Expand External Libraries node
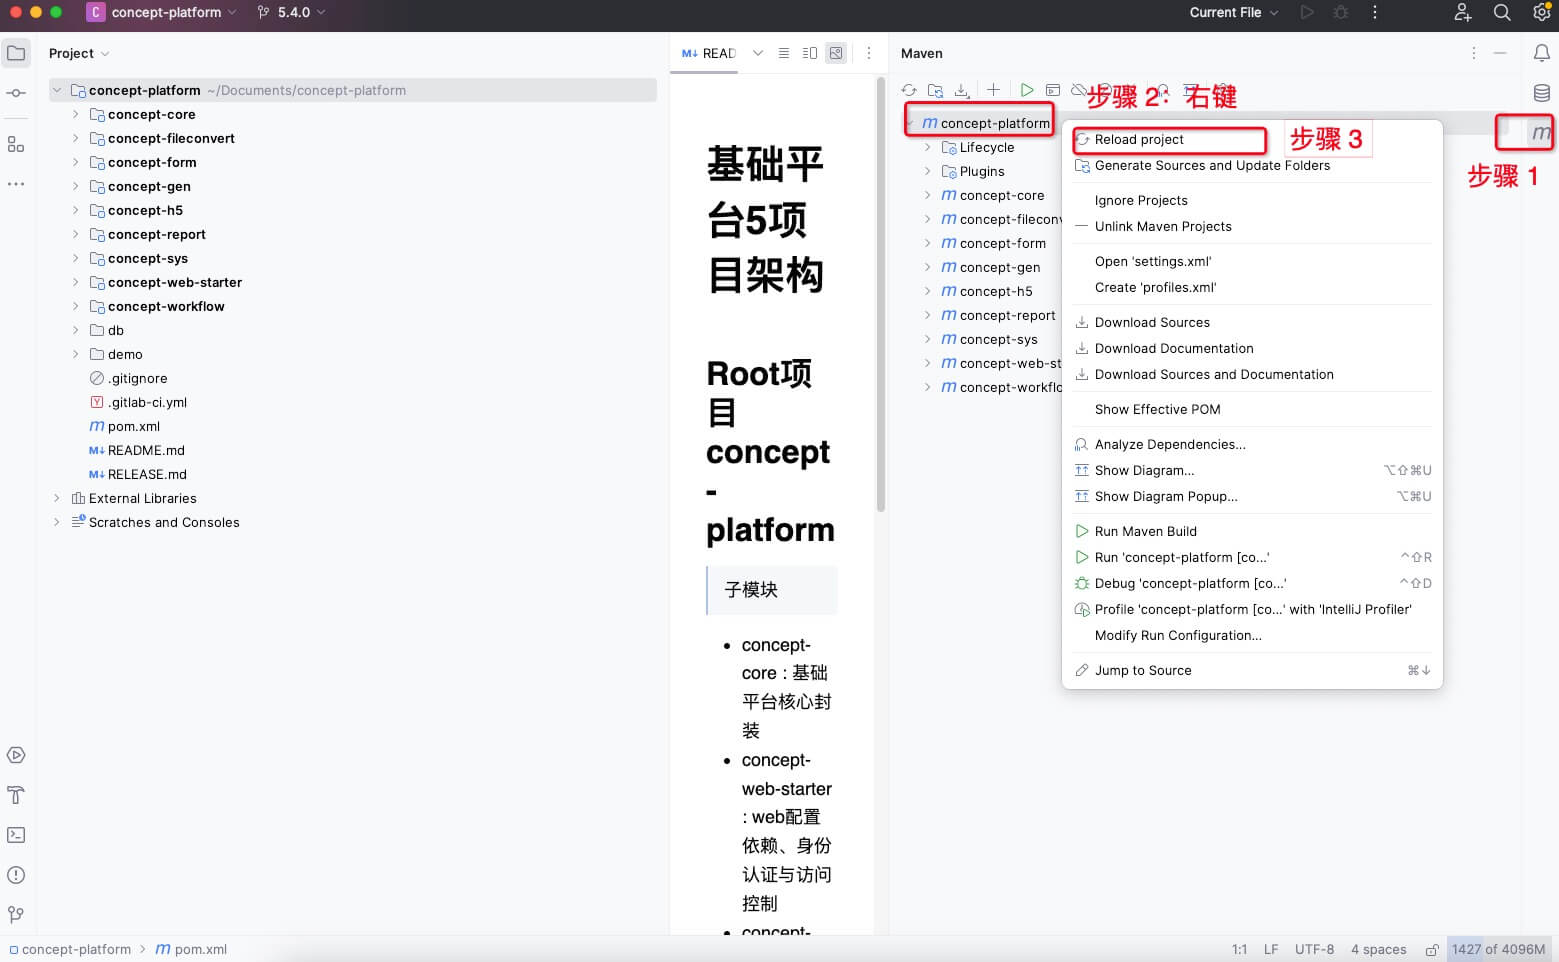The width and height of the screenshot is (1559, 962). [57, 498]
